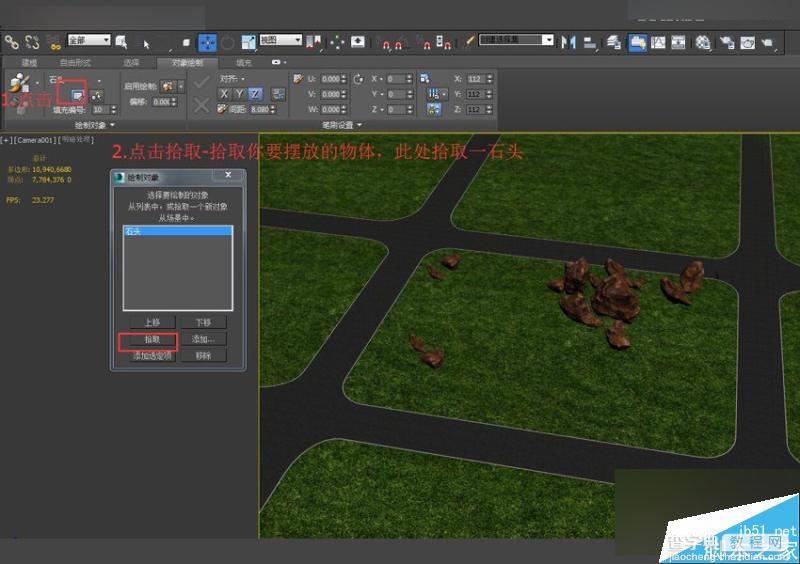Click the 添加选定项 button in the dialog
Image resolution: width=800 pixels, height=564 pixels.
tap(152, 355)
